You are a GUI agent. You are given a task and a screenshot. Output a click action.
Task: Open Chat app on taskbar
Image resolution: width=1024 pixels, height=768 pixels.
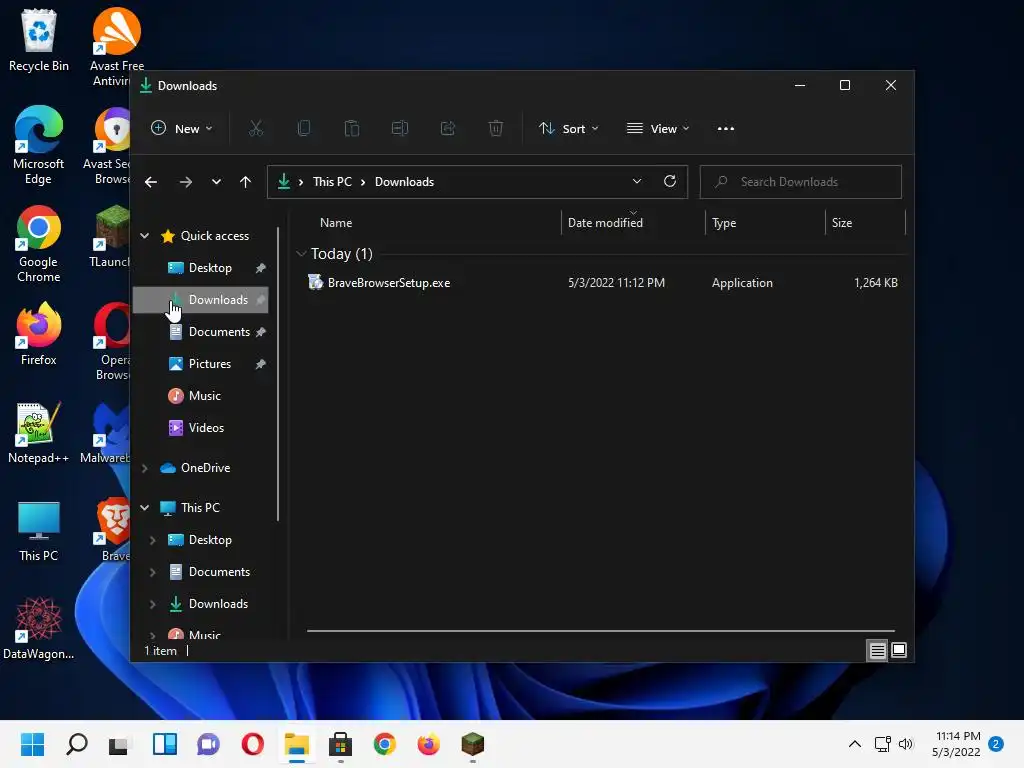208,744
